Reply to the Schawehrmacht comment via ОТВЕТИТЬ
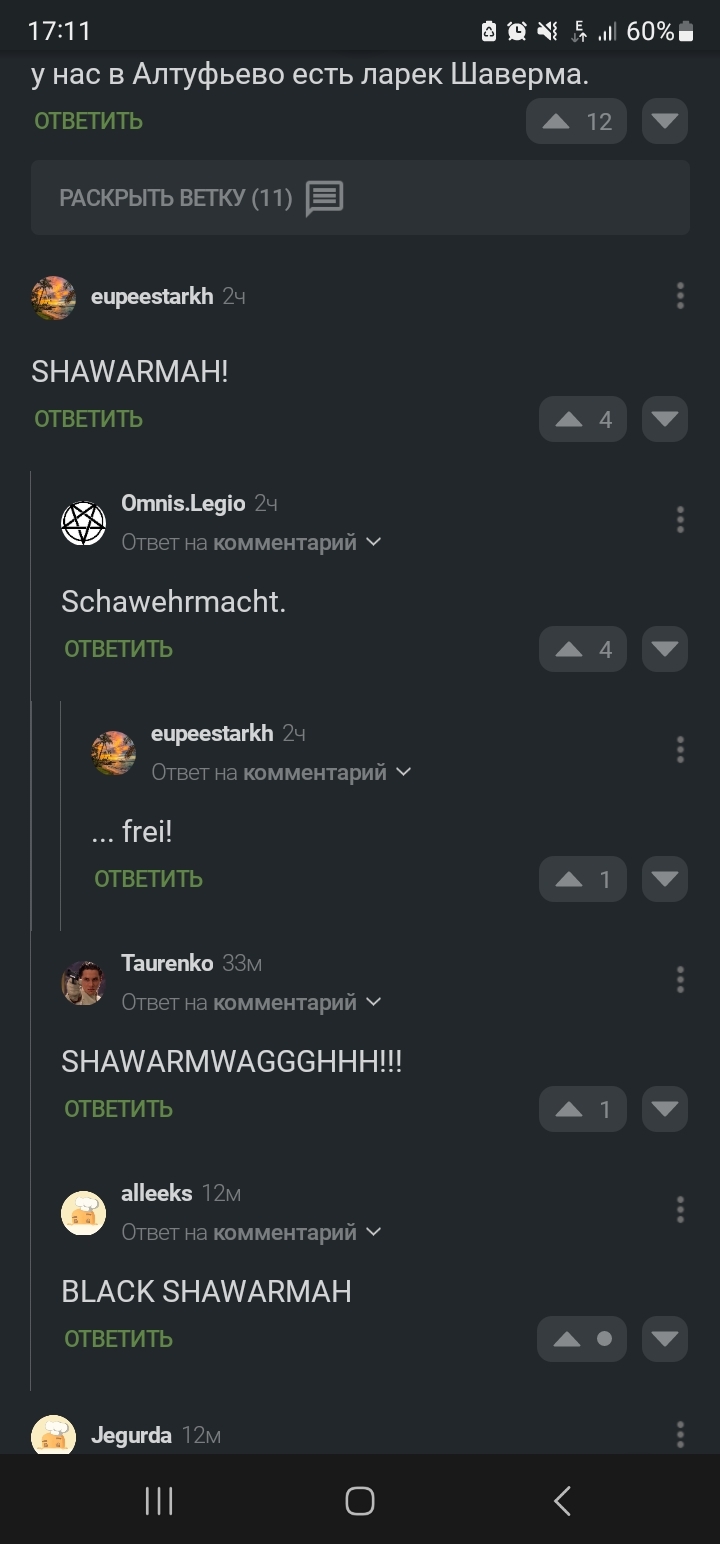 119,649
